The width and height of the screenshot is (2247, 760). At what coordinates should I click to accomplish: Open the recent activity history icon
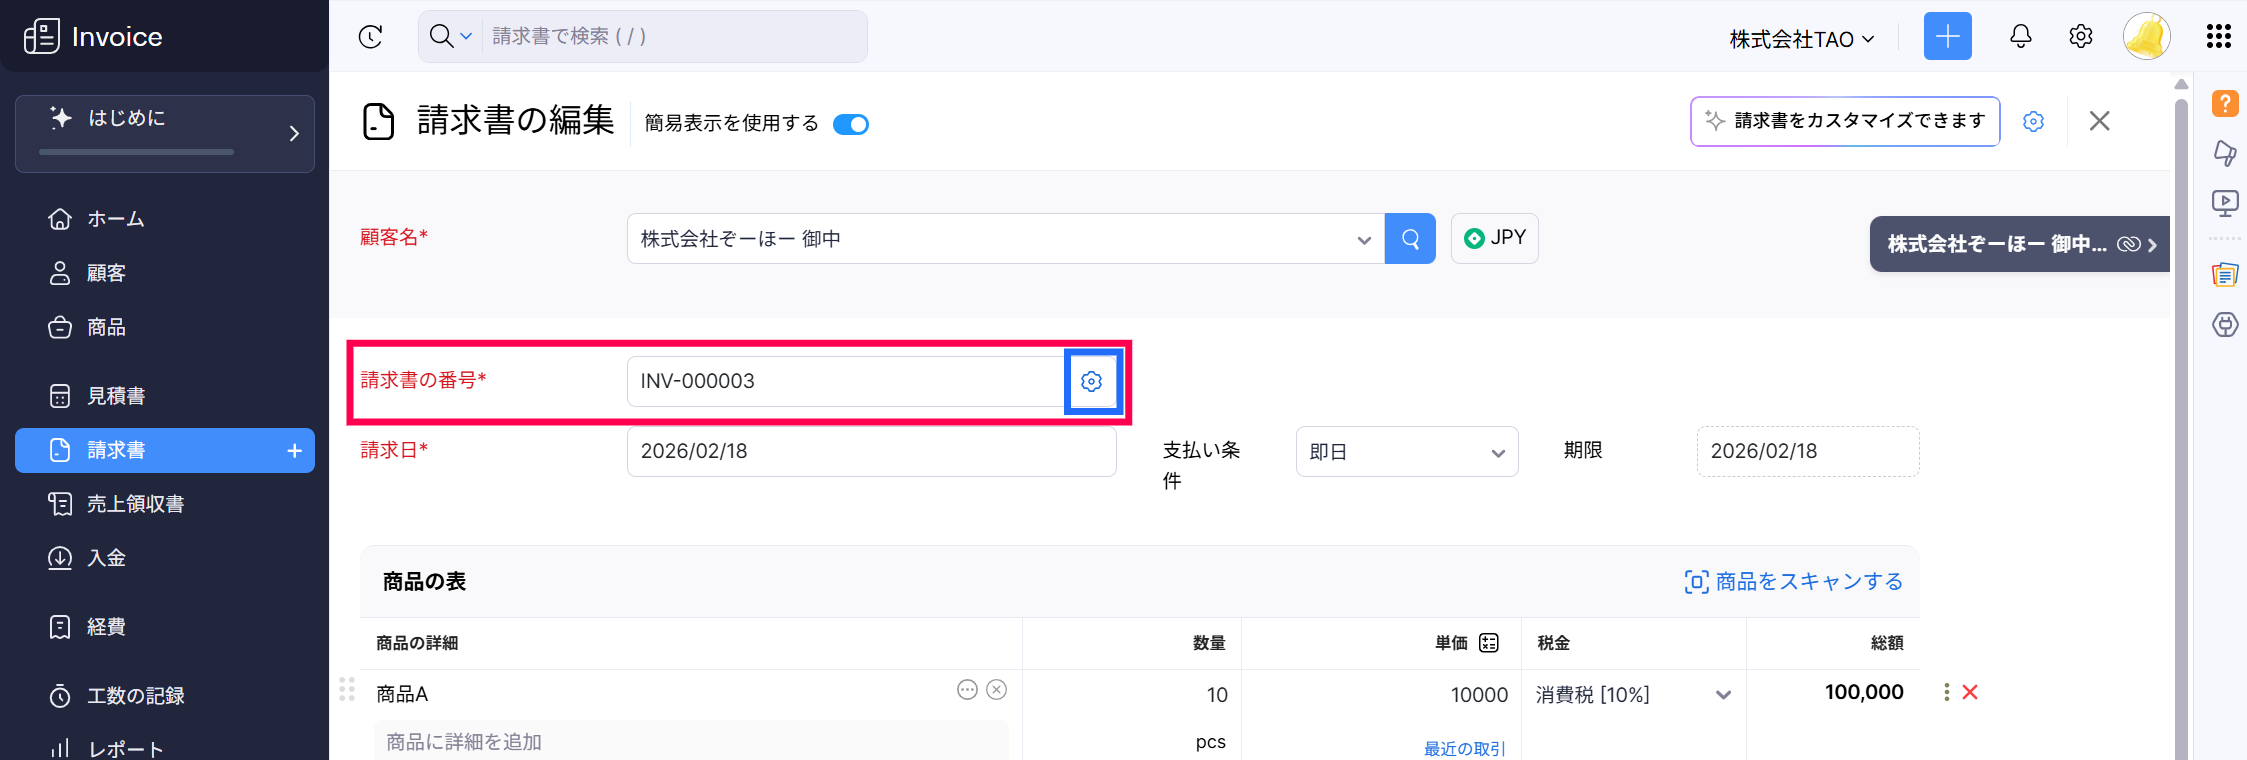tap(371, 37)
